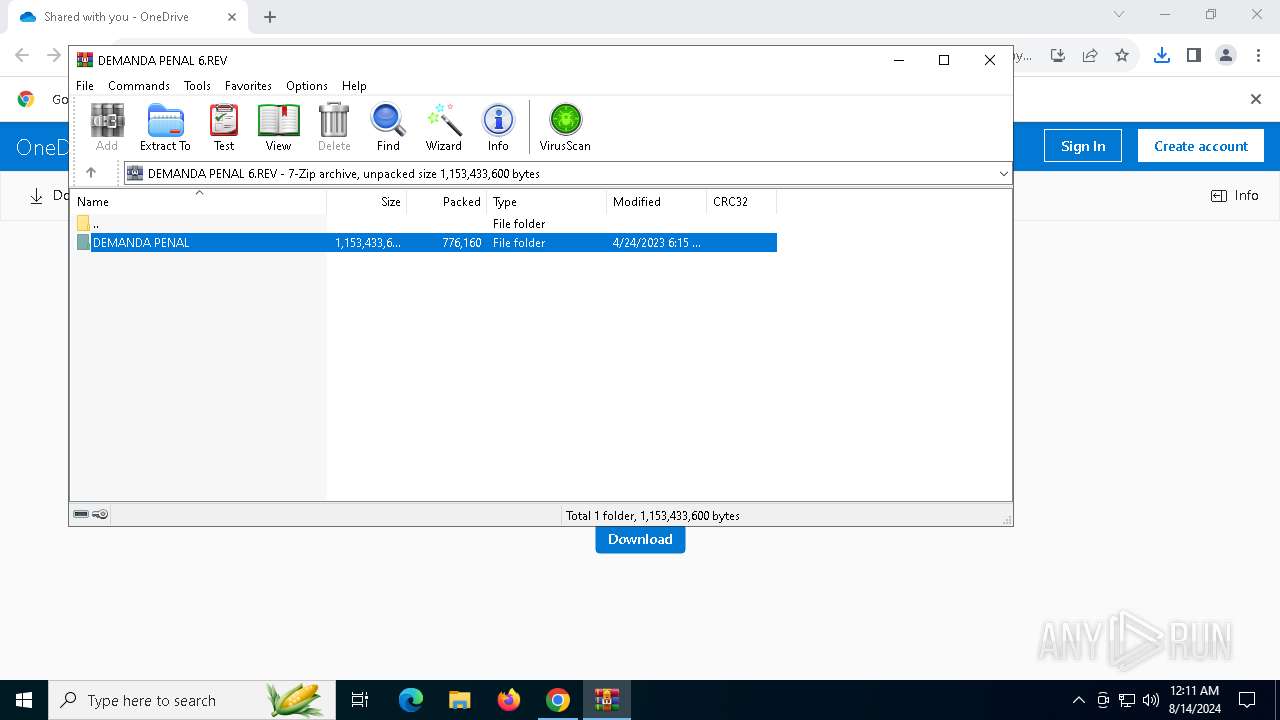Sort by CRC32 column header
The width and height of the screenshot is (1280, 720).
point(742,202)
